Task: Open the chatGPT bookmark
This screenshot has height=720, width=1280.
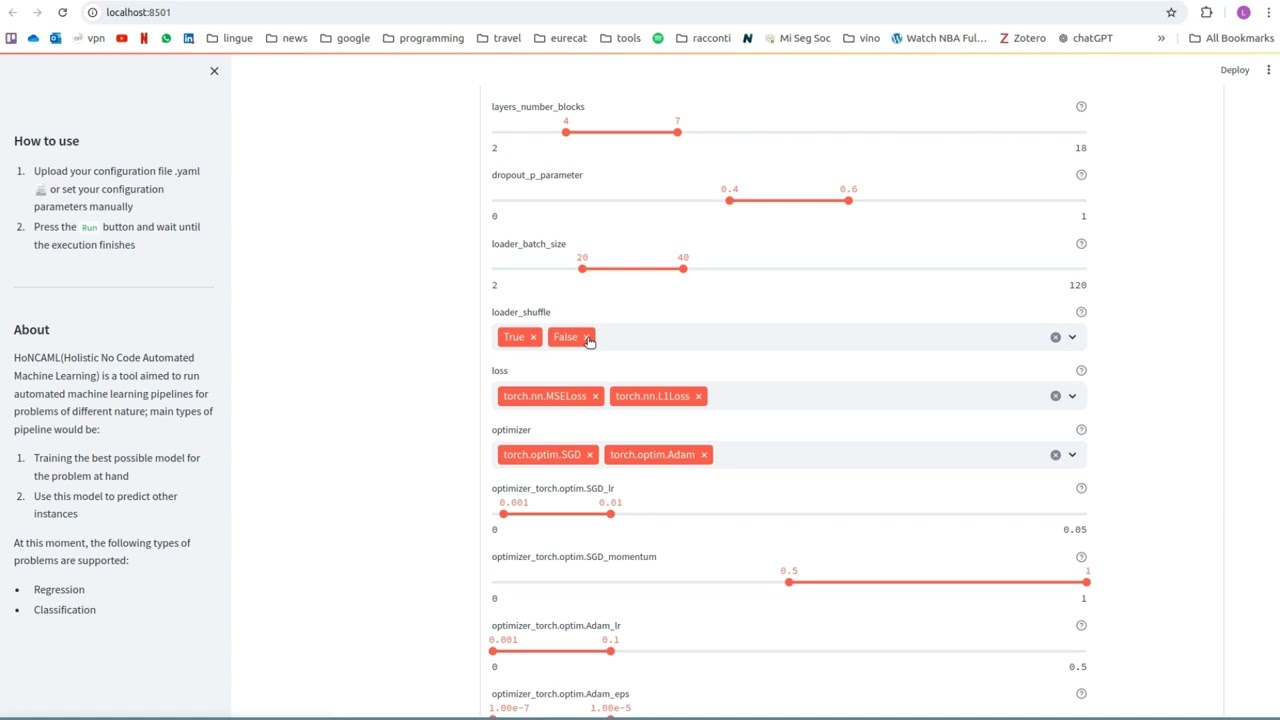Action: [x=1085, y=38]
